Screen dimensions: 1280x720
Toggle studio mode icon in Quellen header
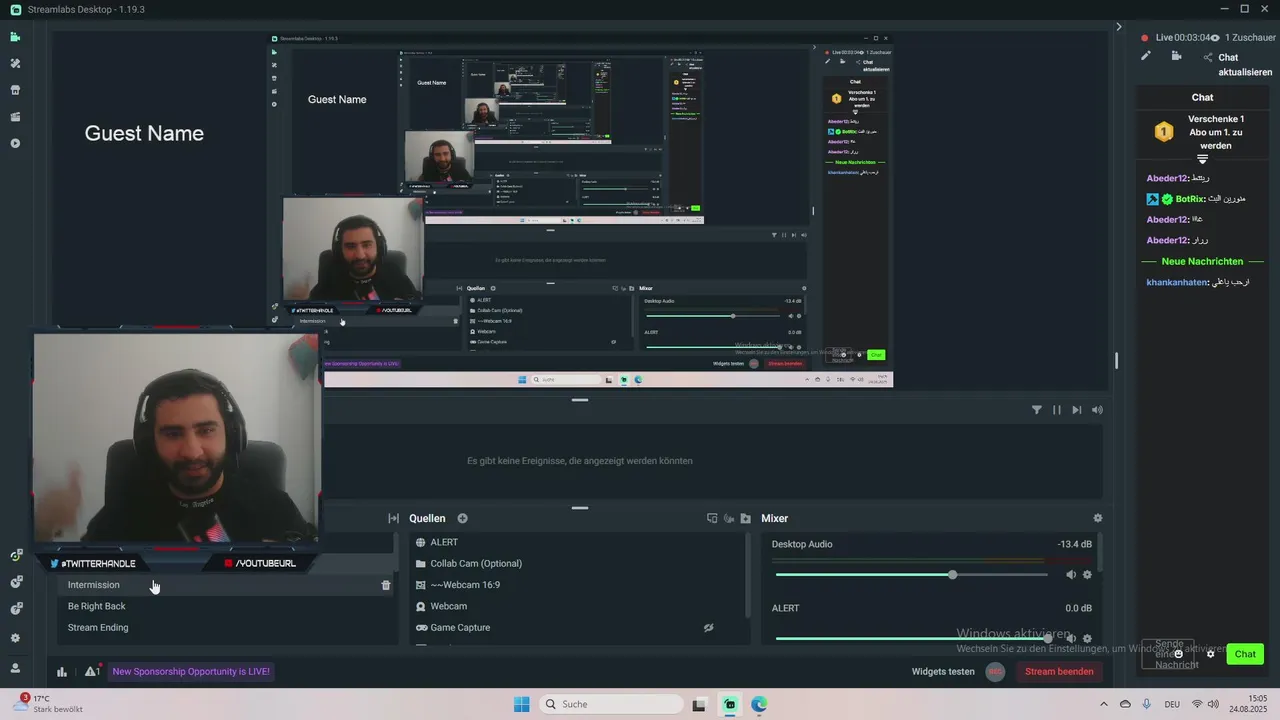point(712,518)
